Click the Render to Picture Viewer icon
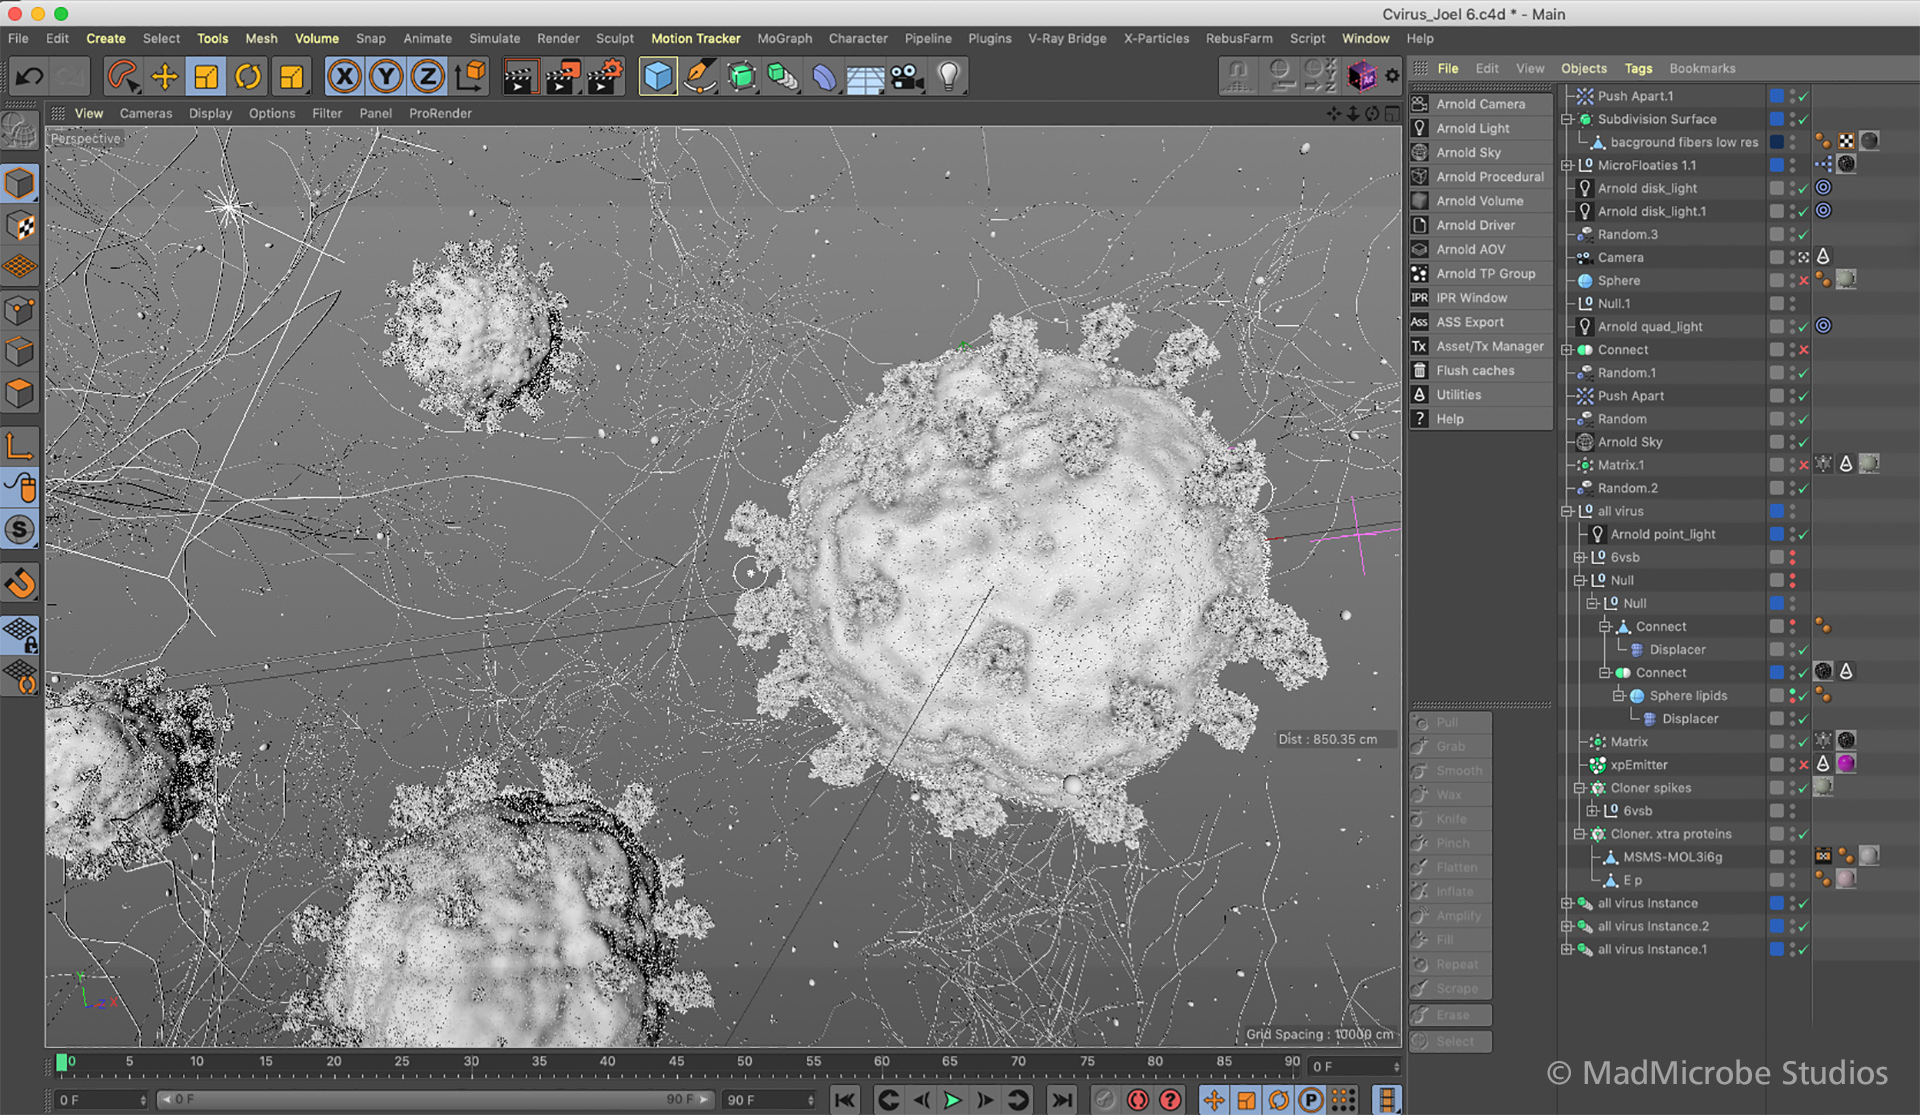The width and height of the screenshot is (1920, 1115). [562, 76]
